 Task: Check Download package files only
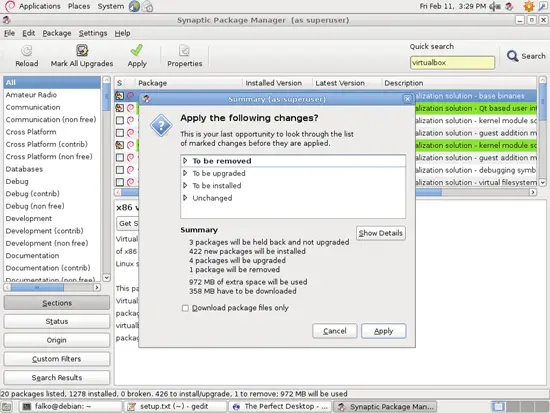tap(185, 308)
